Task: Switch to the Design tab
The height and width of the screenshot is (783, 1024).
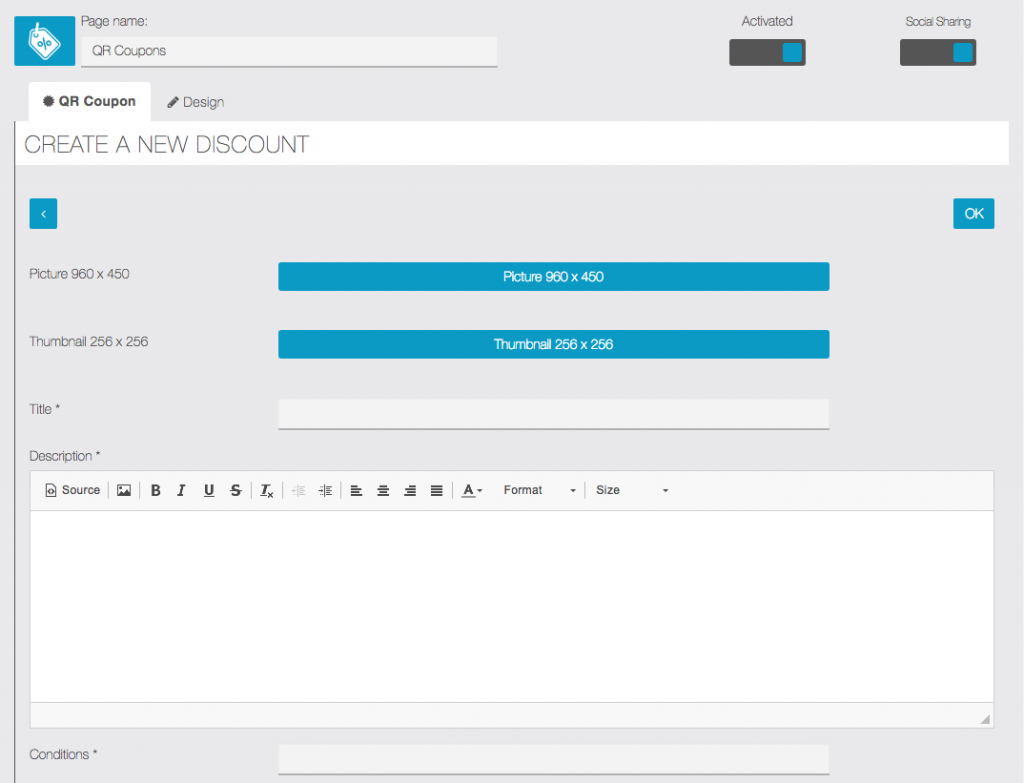Action: tap(195, 102)
